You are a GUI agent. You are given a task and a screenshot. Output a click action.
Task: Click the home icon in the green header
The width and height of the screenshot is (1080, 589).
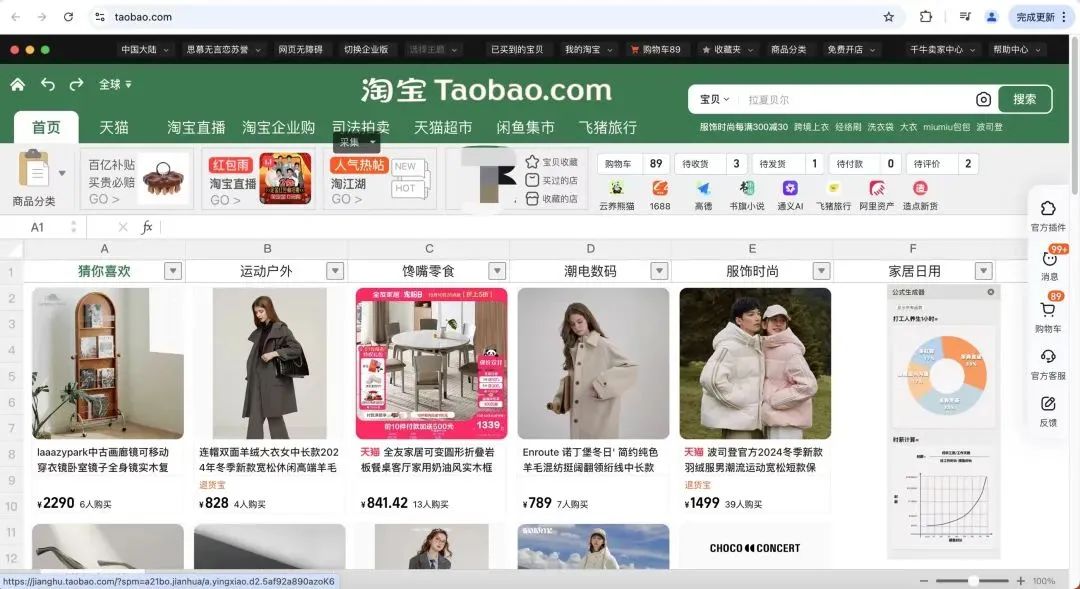coord(18,84)
